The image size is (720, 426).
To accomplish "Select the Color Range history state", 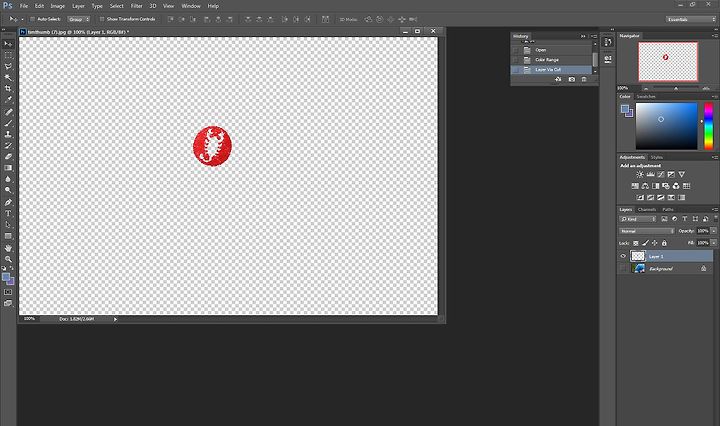I will pyautogui.click(x=552, y=60).
